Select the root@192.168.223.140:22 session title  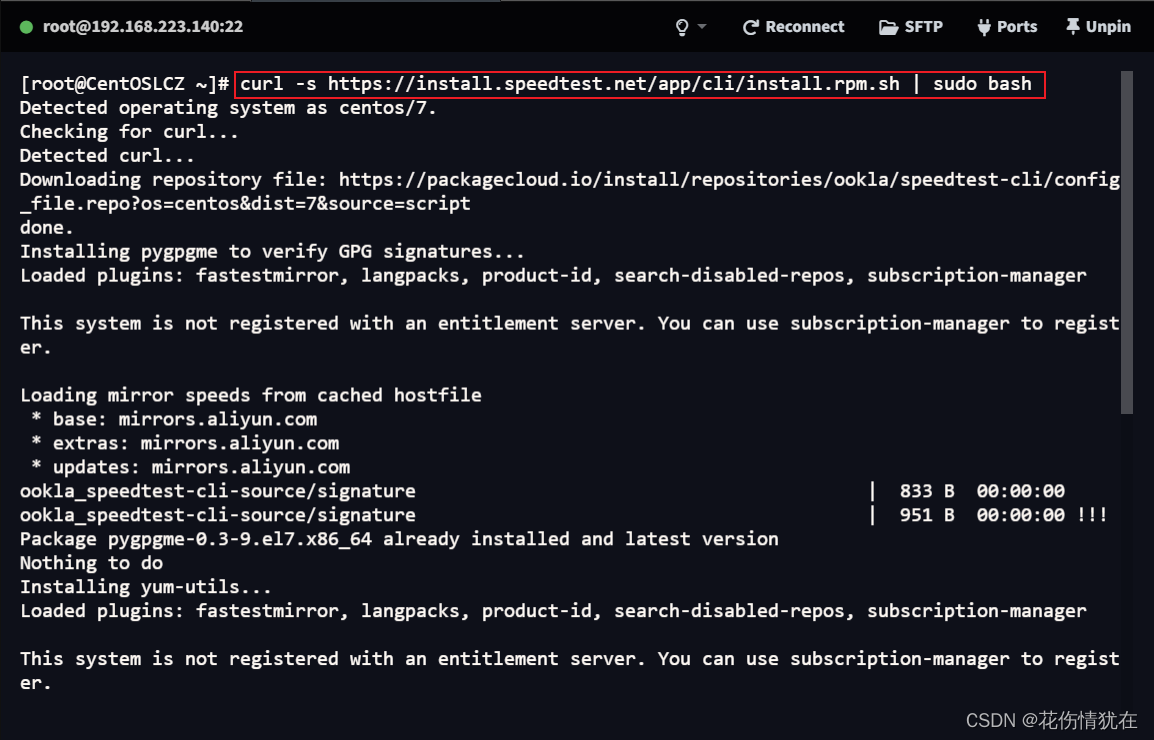pyautogui.click(x=143, y=27)
